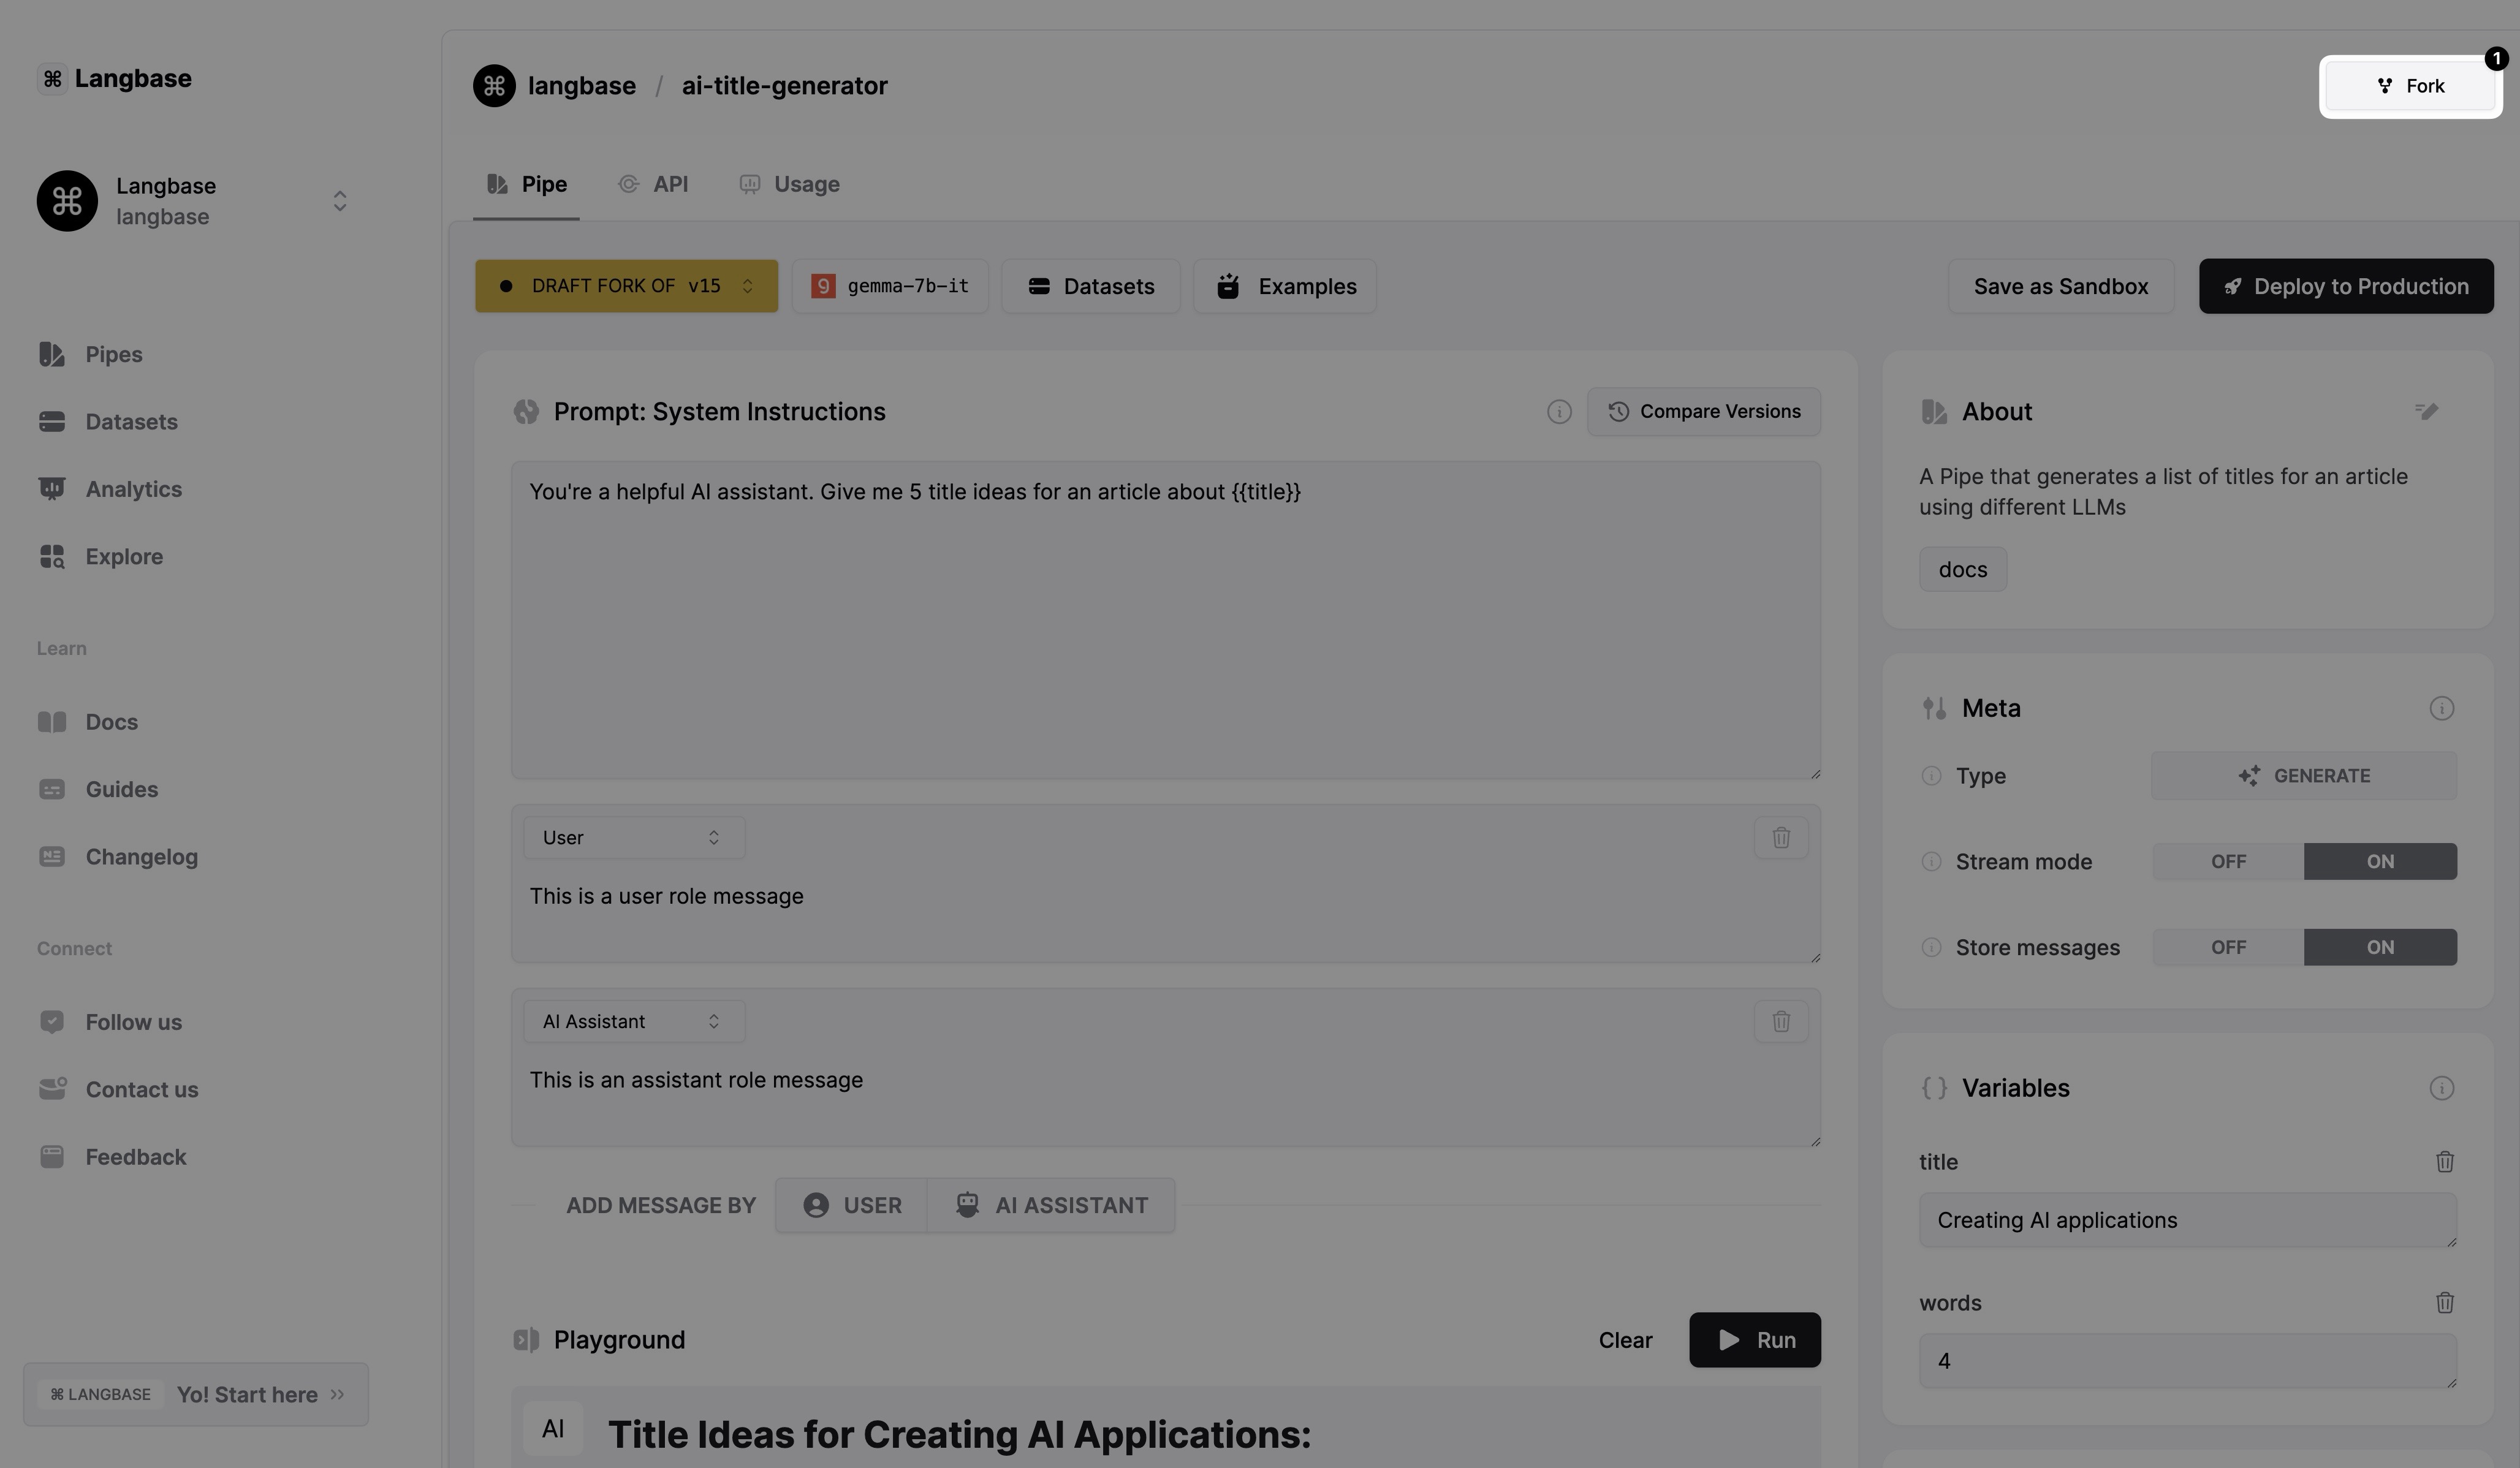The width and height of the screenshot is (2520, 1468).
Task: Click the Fork button
Action: (x=2410, y=87)
